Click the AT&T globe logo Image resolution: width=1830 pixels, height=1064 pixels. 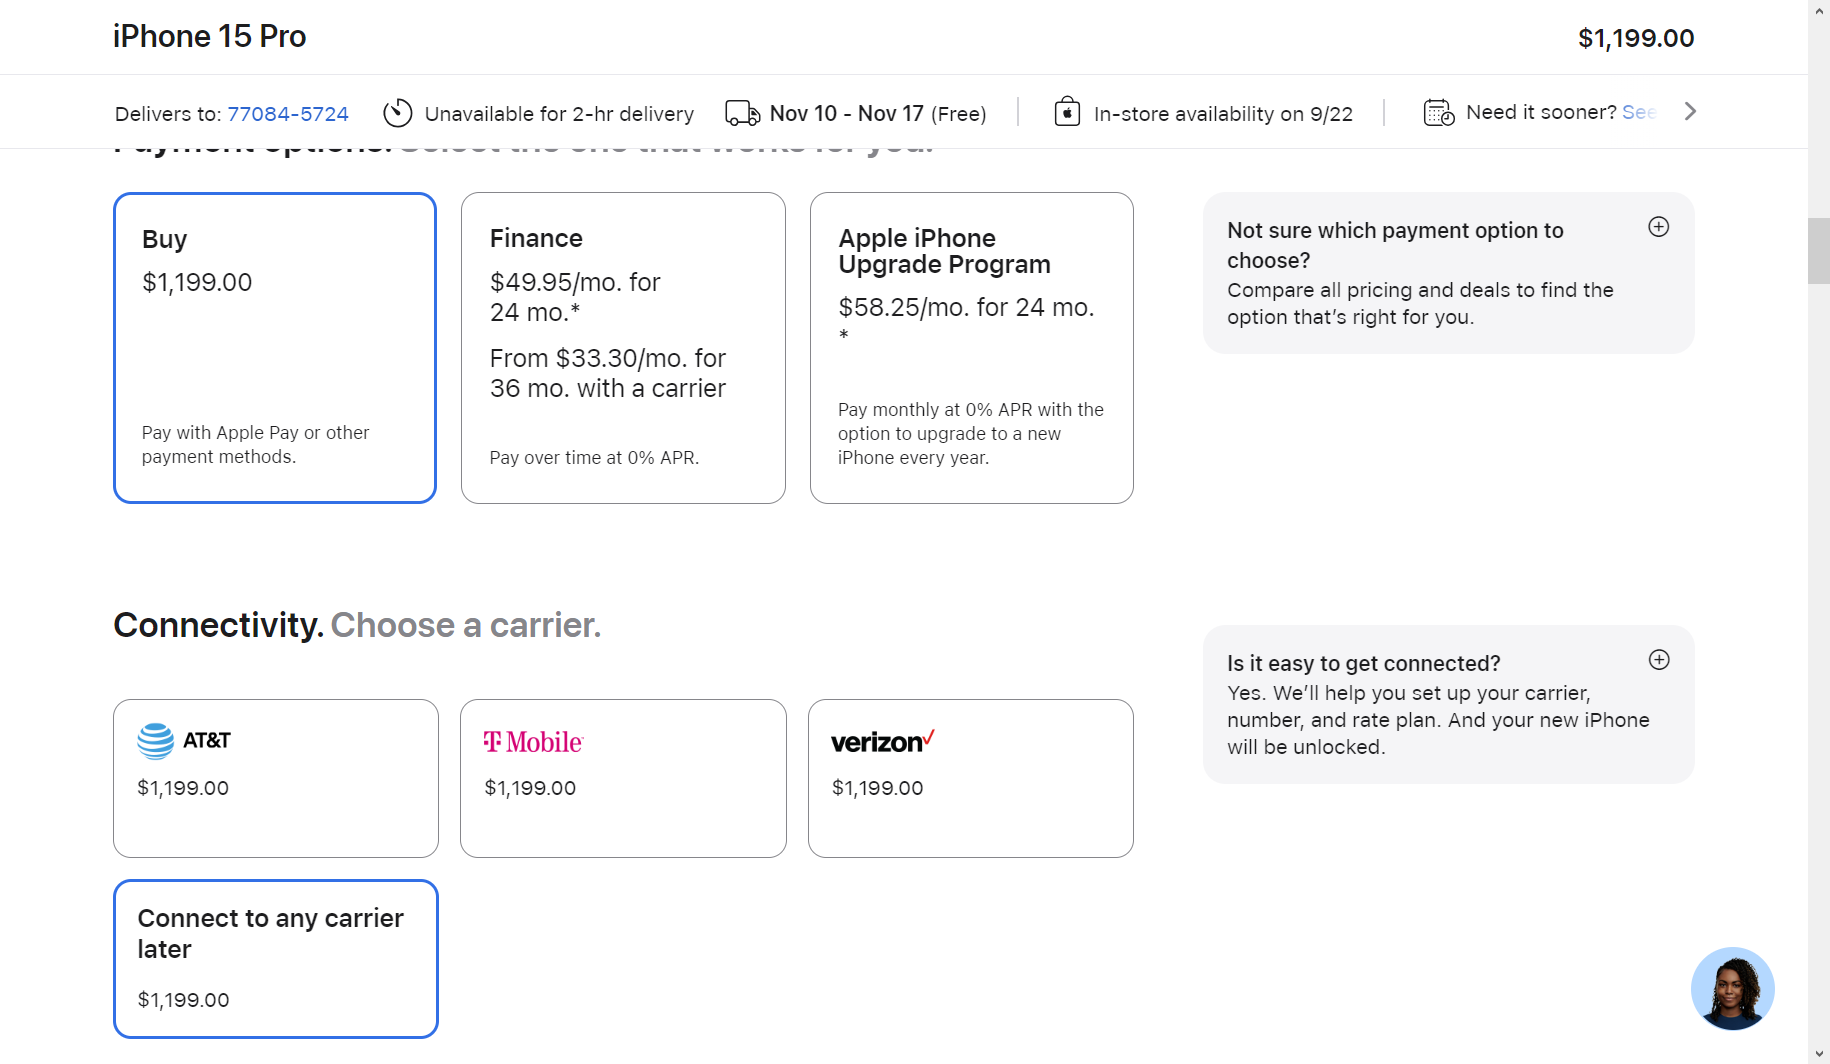point(155,741)
